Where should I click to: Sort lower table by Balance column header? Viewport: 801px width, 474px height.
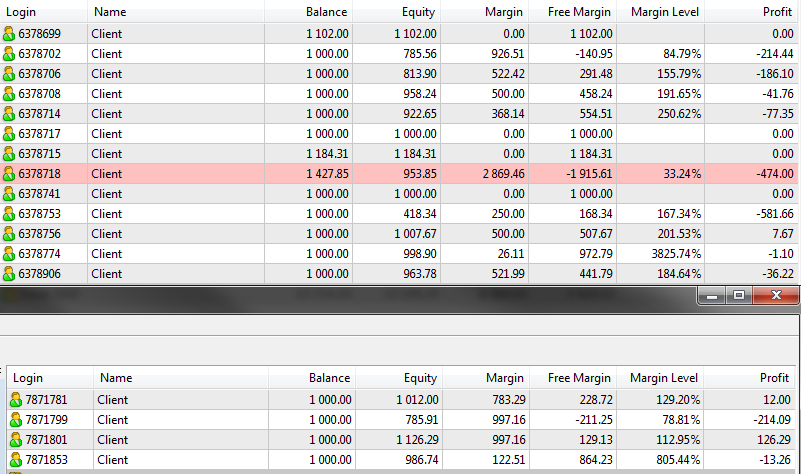coord(312,378)
